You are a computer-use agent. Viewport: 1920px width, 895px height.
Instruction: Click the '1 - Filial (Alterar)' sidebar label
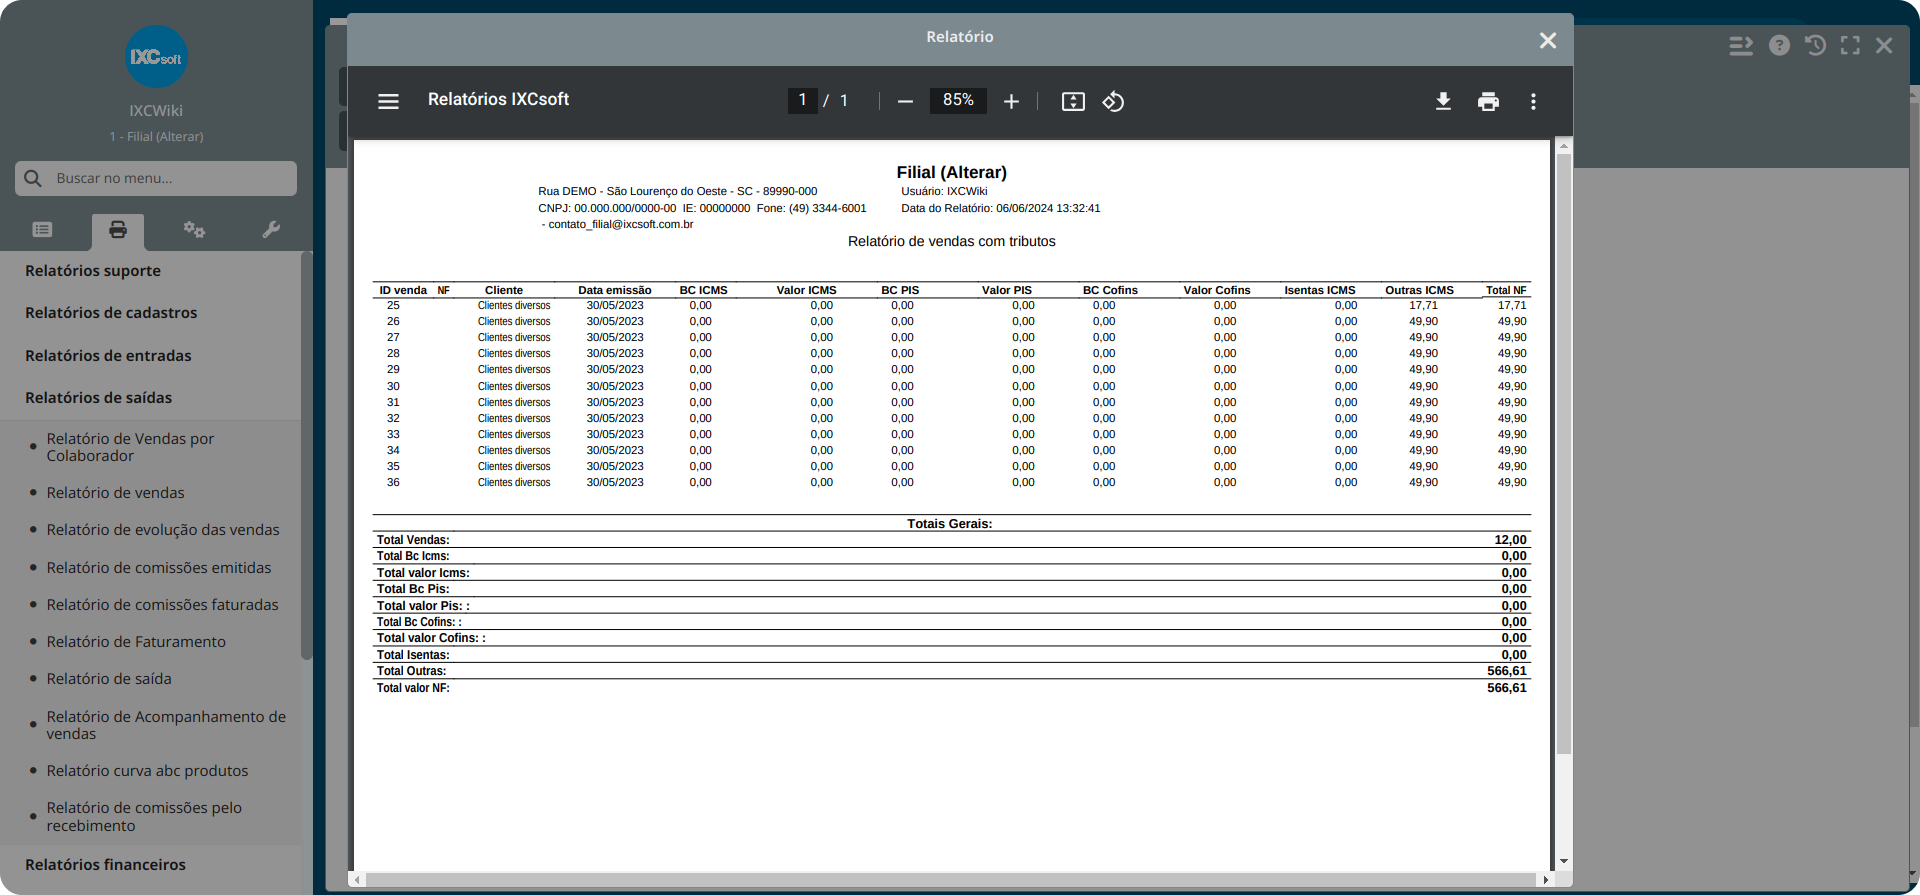pyautogui.click(x=157, y=137)
